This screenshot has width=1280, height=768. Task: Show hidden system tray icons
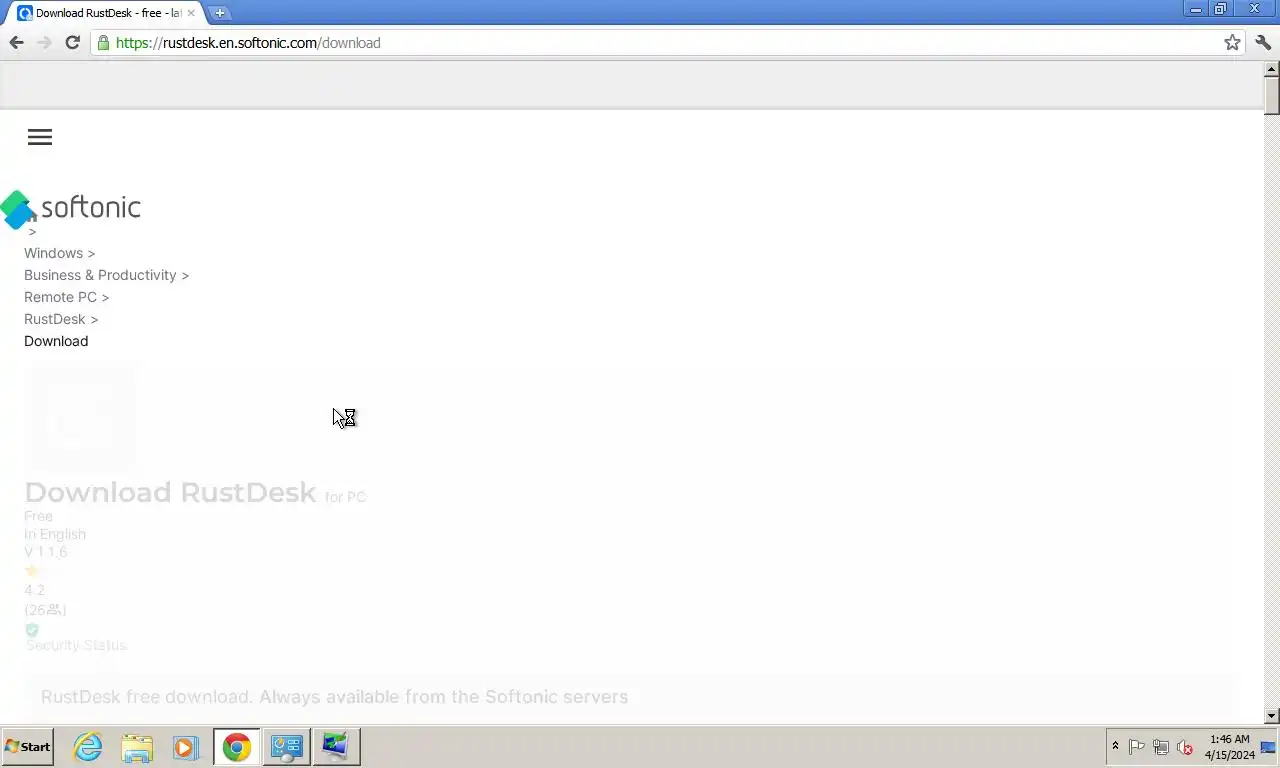(x=1115, y=746)
